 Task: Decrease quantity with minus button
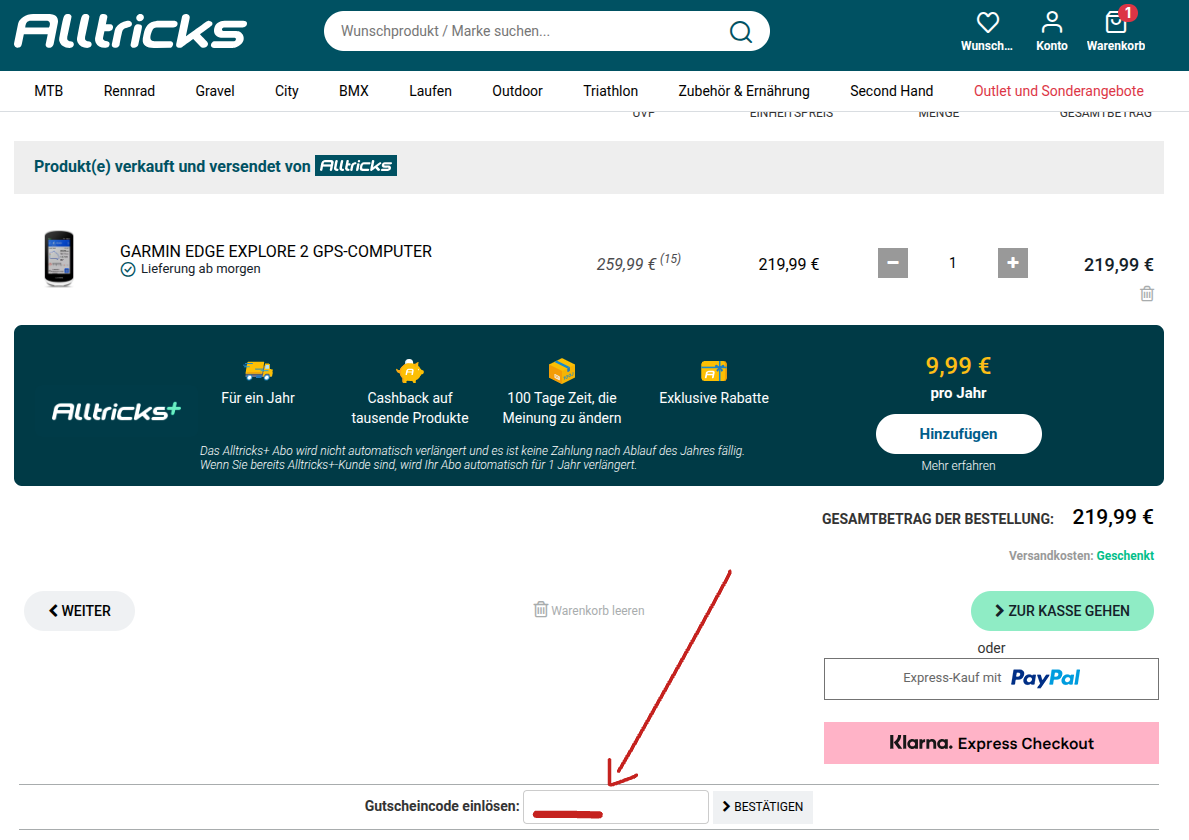click(892, 263)
